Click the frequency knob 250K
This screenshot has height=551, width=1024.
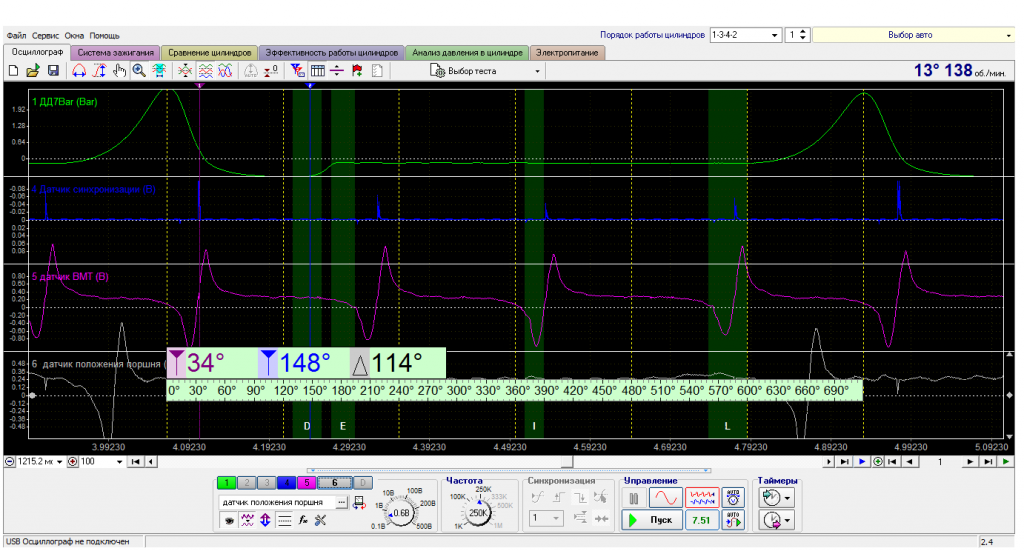tap(477, 512)
